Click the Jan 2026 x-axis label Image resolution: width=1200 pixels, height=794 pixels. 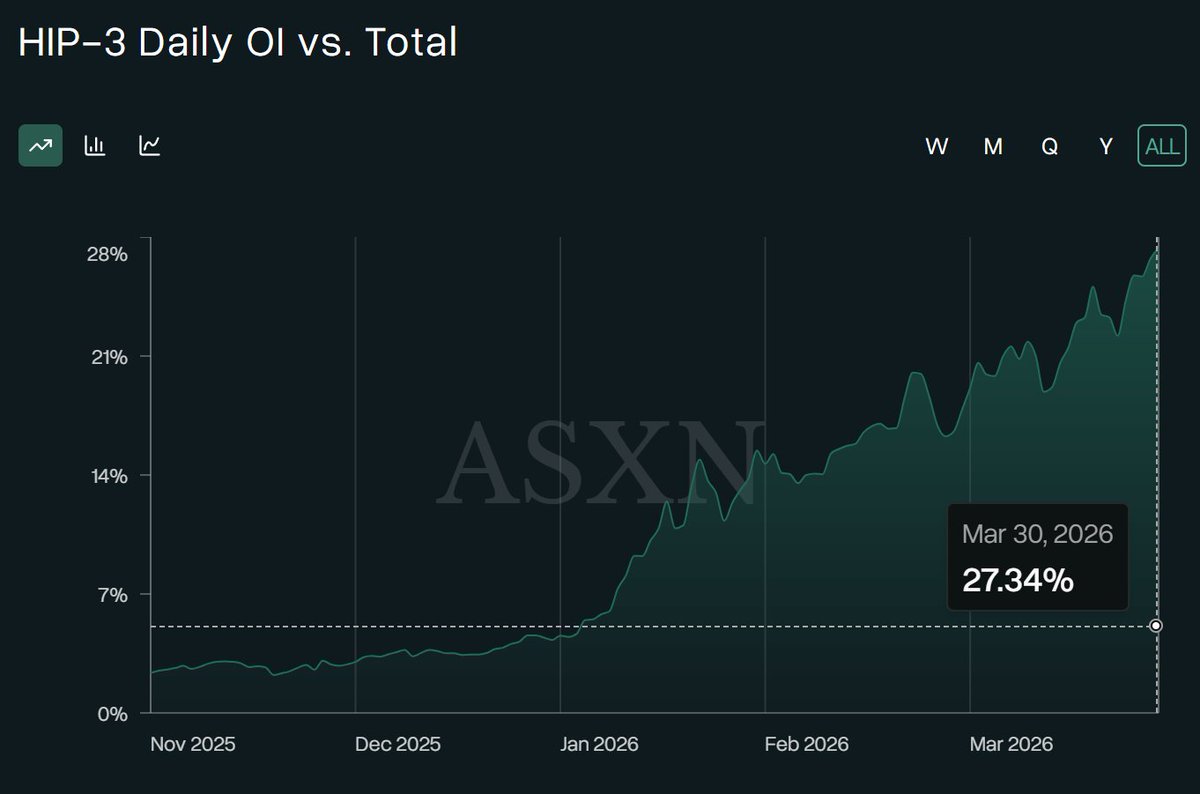(600, 745)
